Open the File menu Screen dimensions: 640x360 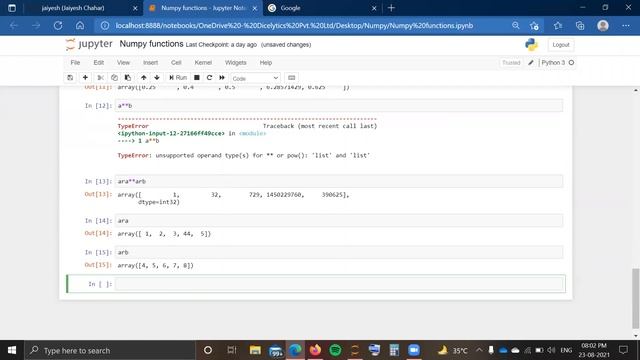[75, 62]
